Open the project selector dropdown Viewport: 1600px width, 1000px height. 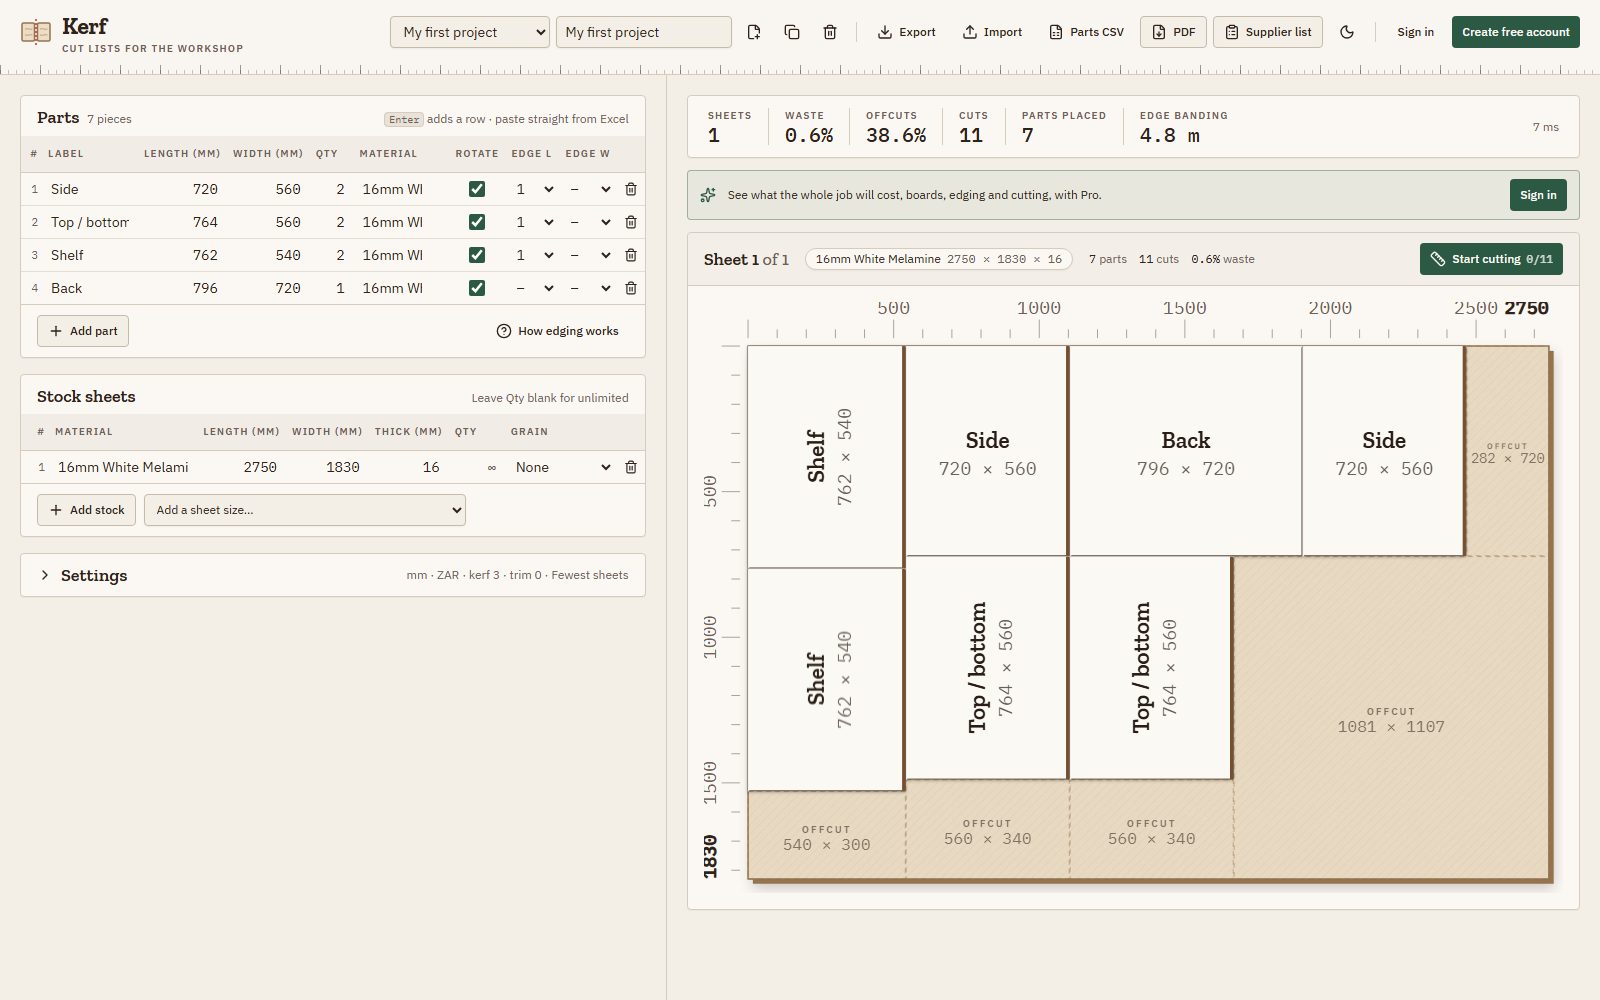point(470,32)
